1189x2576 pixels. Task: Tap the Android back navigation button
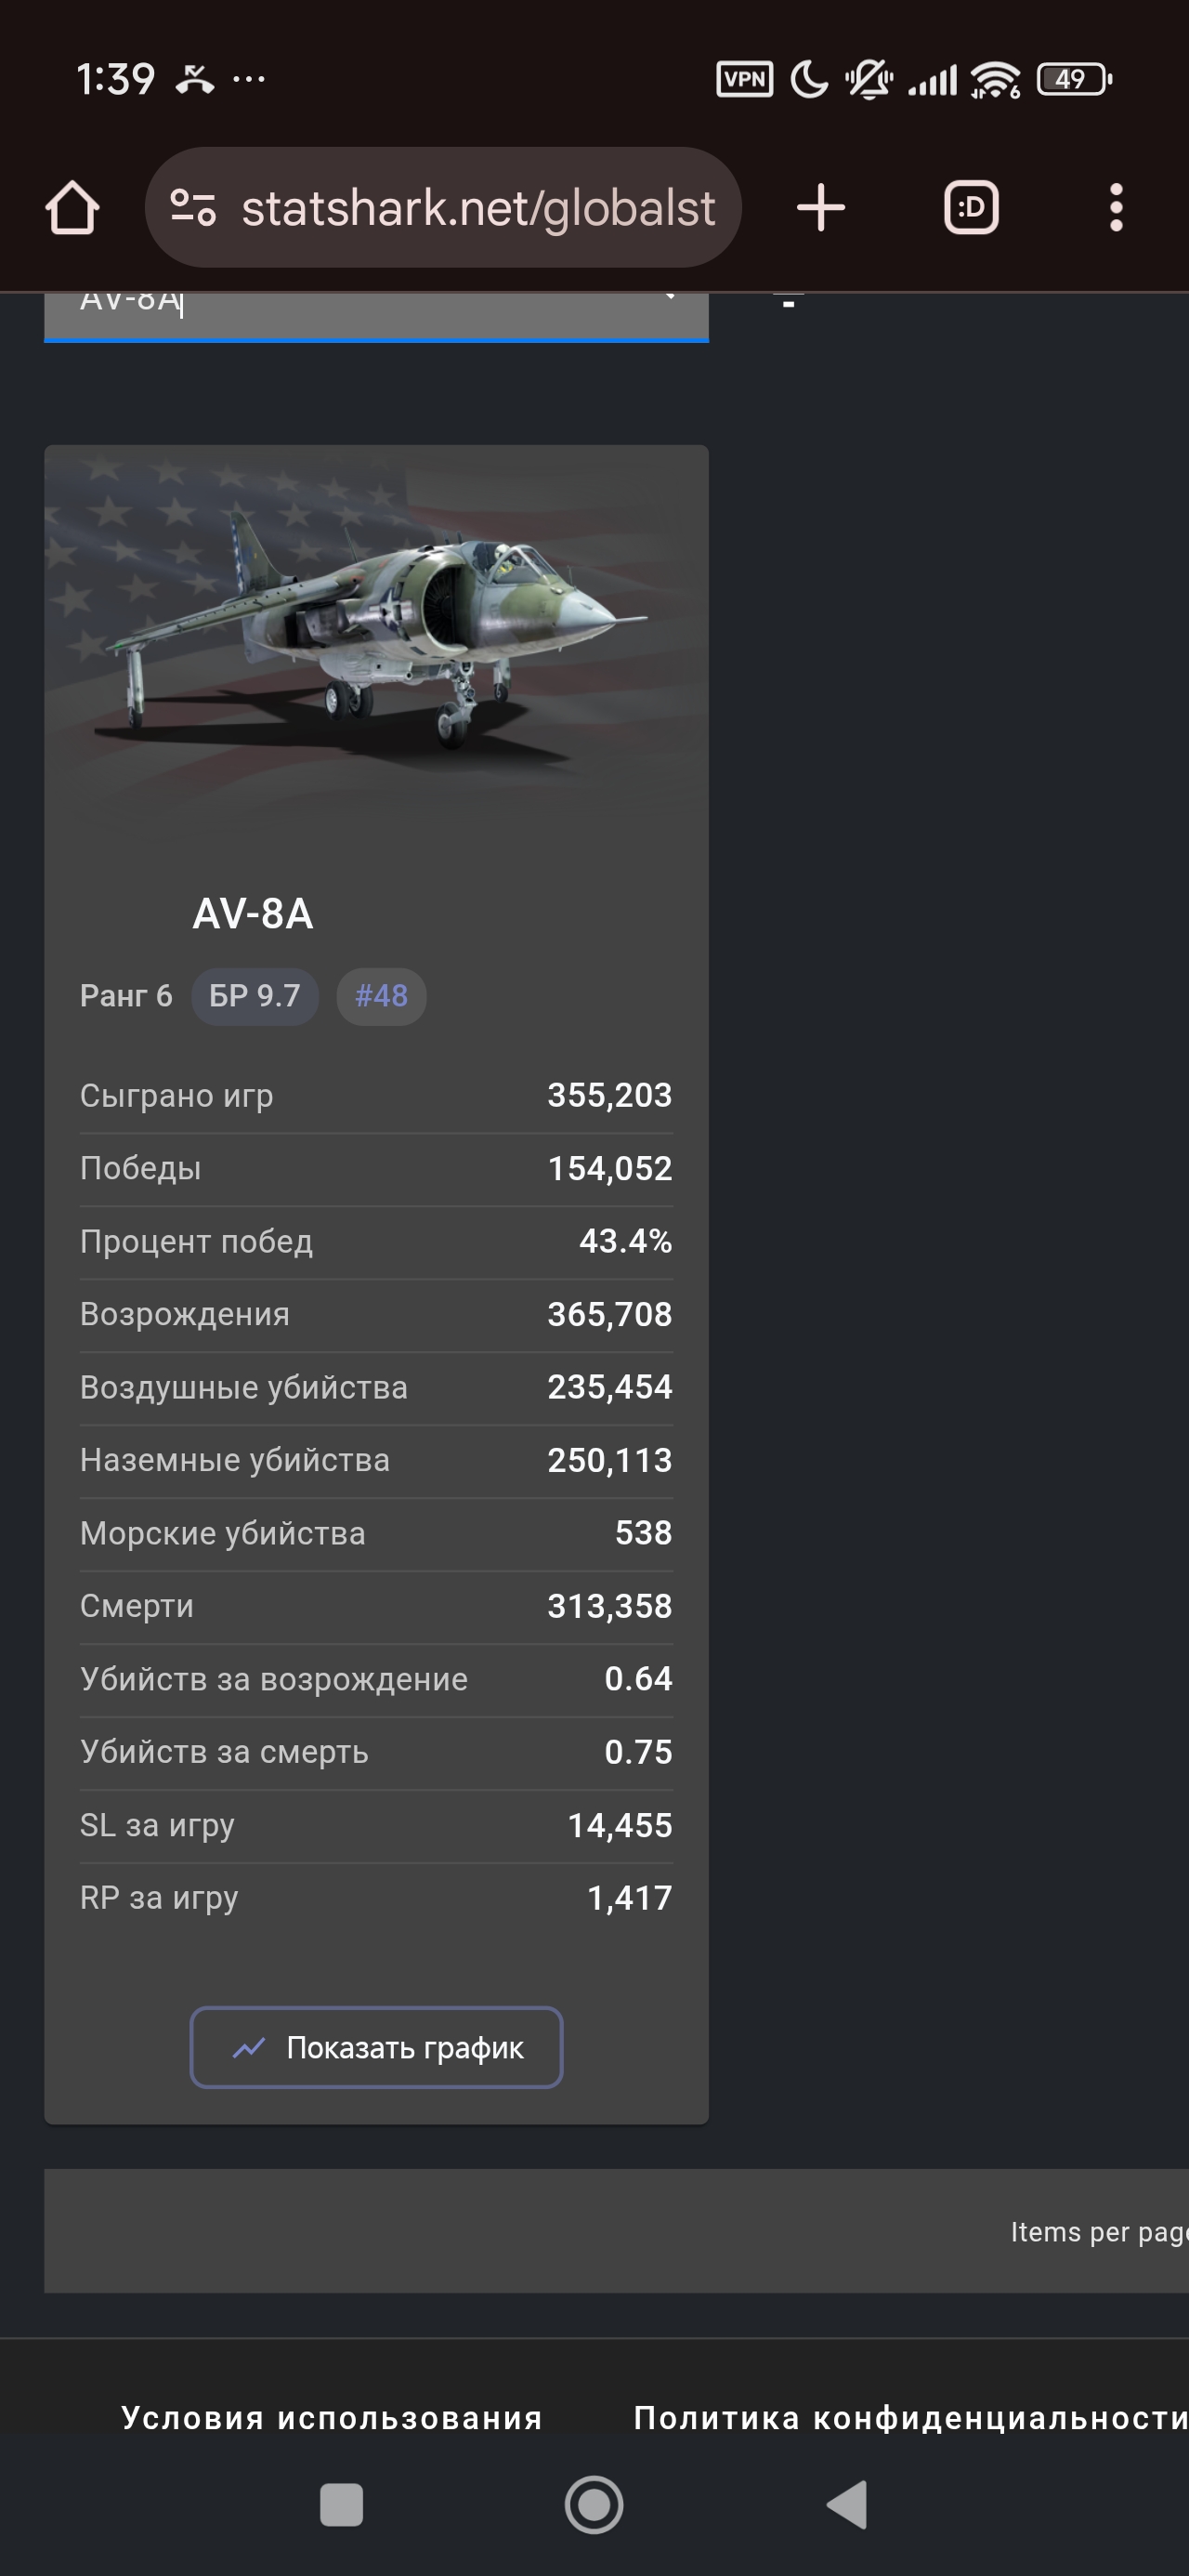848,2504
